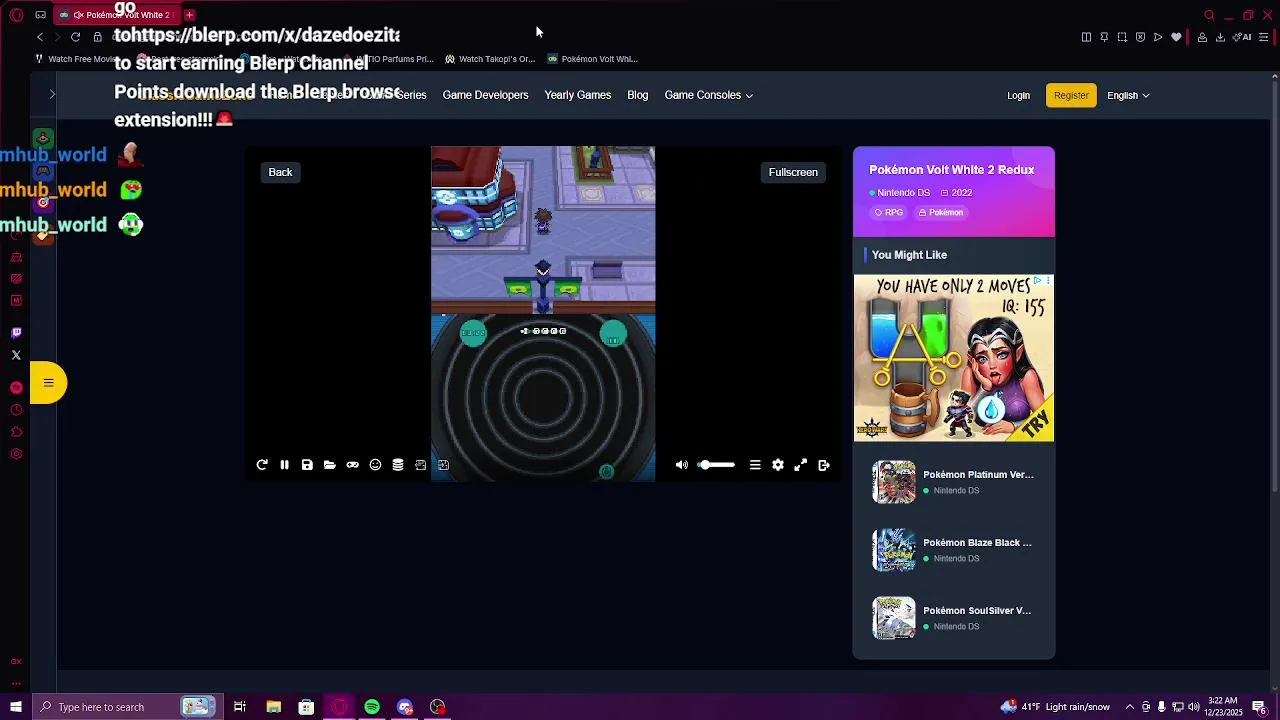Open the Pokémon SoulSilver title link
The height and width of the screenshot is (720, 1280).
tap(977, 610)
